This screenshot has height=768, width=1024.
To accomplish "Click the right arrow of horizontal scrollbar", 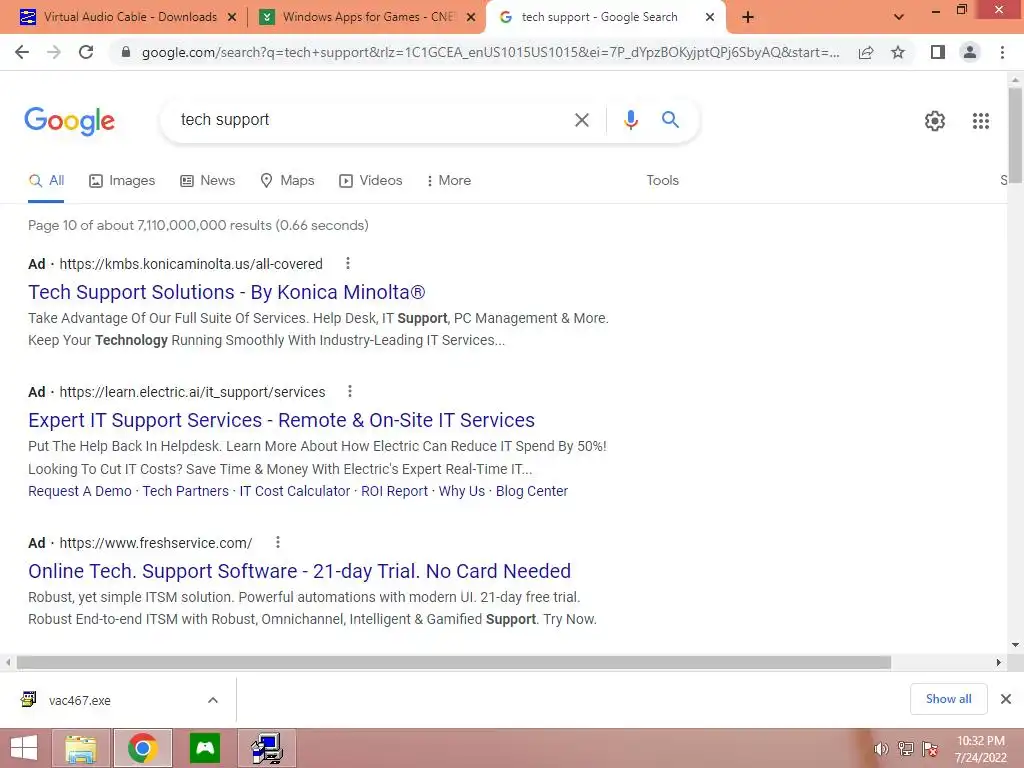I will pyautogui.click(x=999, y=662).
